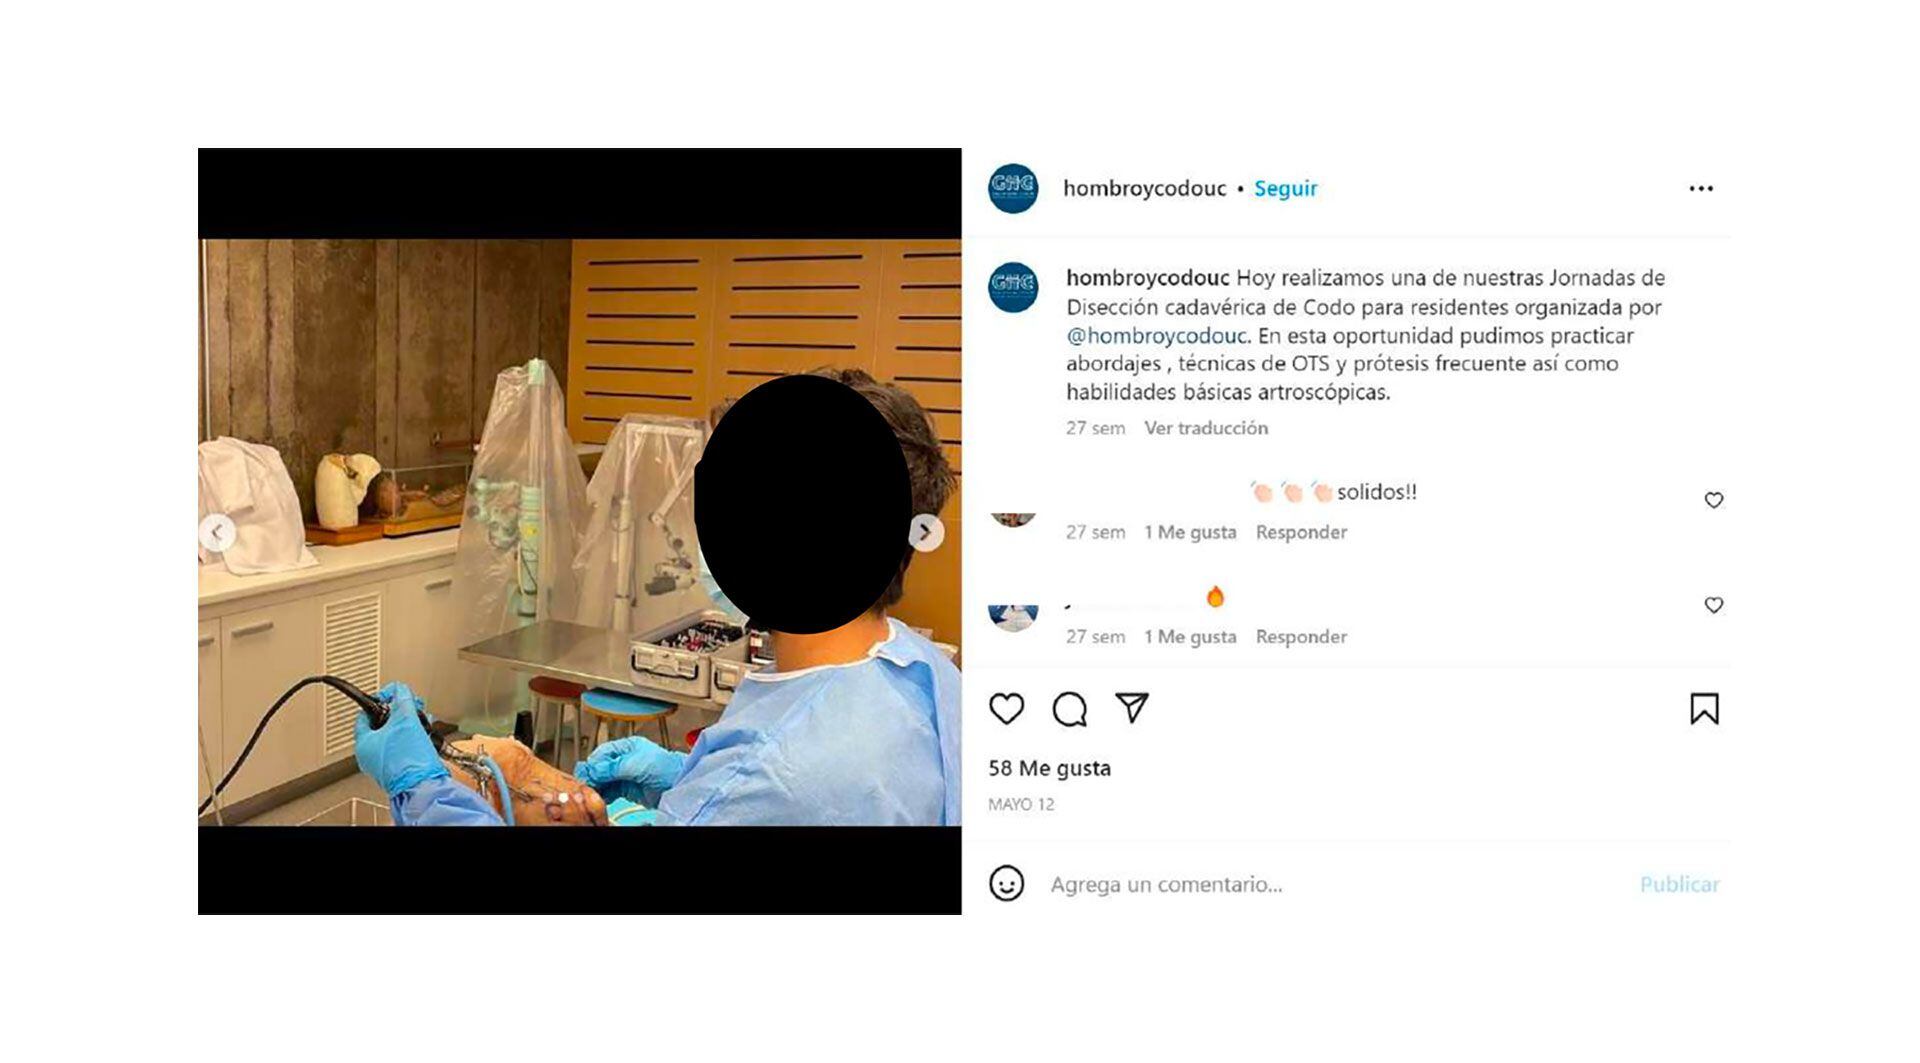Image resolution: width=1920 pixels, height=1063 pixels.
Task: Click Ver traducción under the caption
Action: (x=1206, y=428)
